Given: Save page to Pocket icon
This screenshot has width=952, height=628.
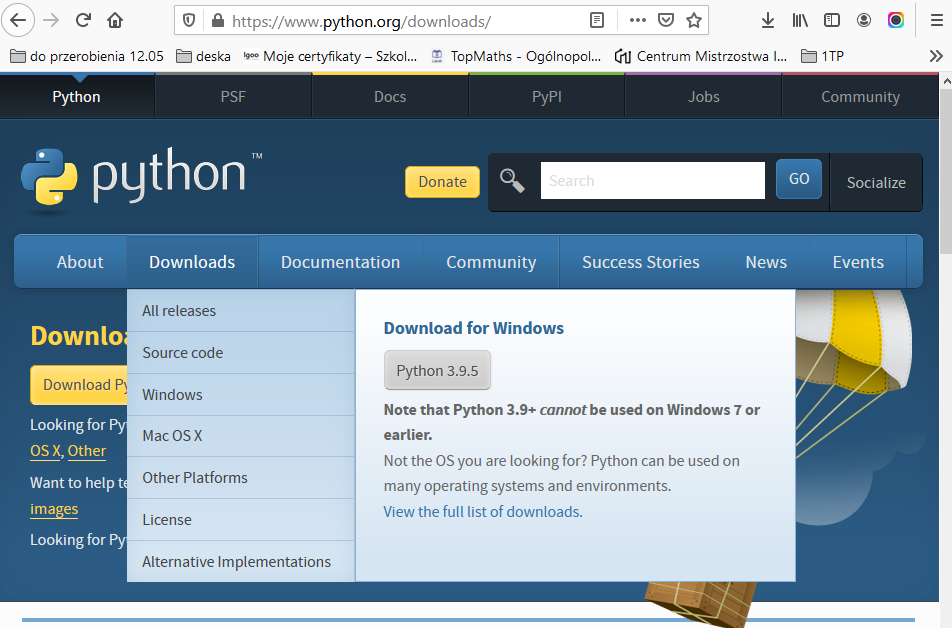Looking at the screenshot, I should 666,21.
